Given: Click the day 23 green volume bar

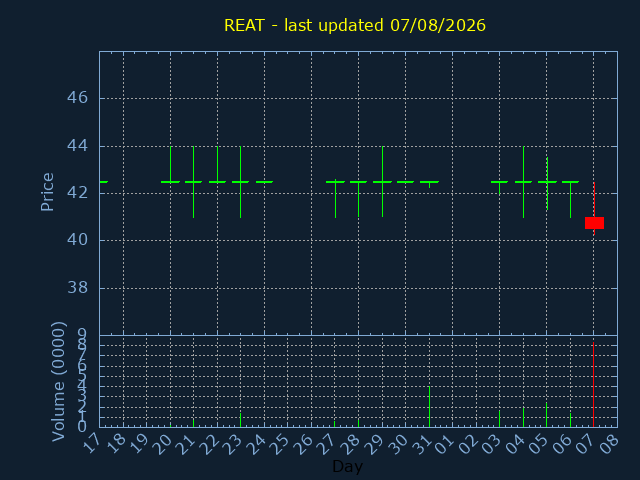Looking at the screenshot, I should (x=240, y=420).
